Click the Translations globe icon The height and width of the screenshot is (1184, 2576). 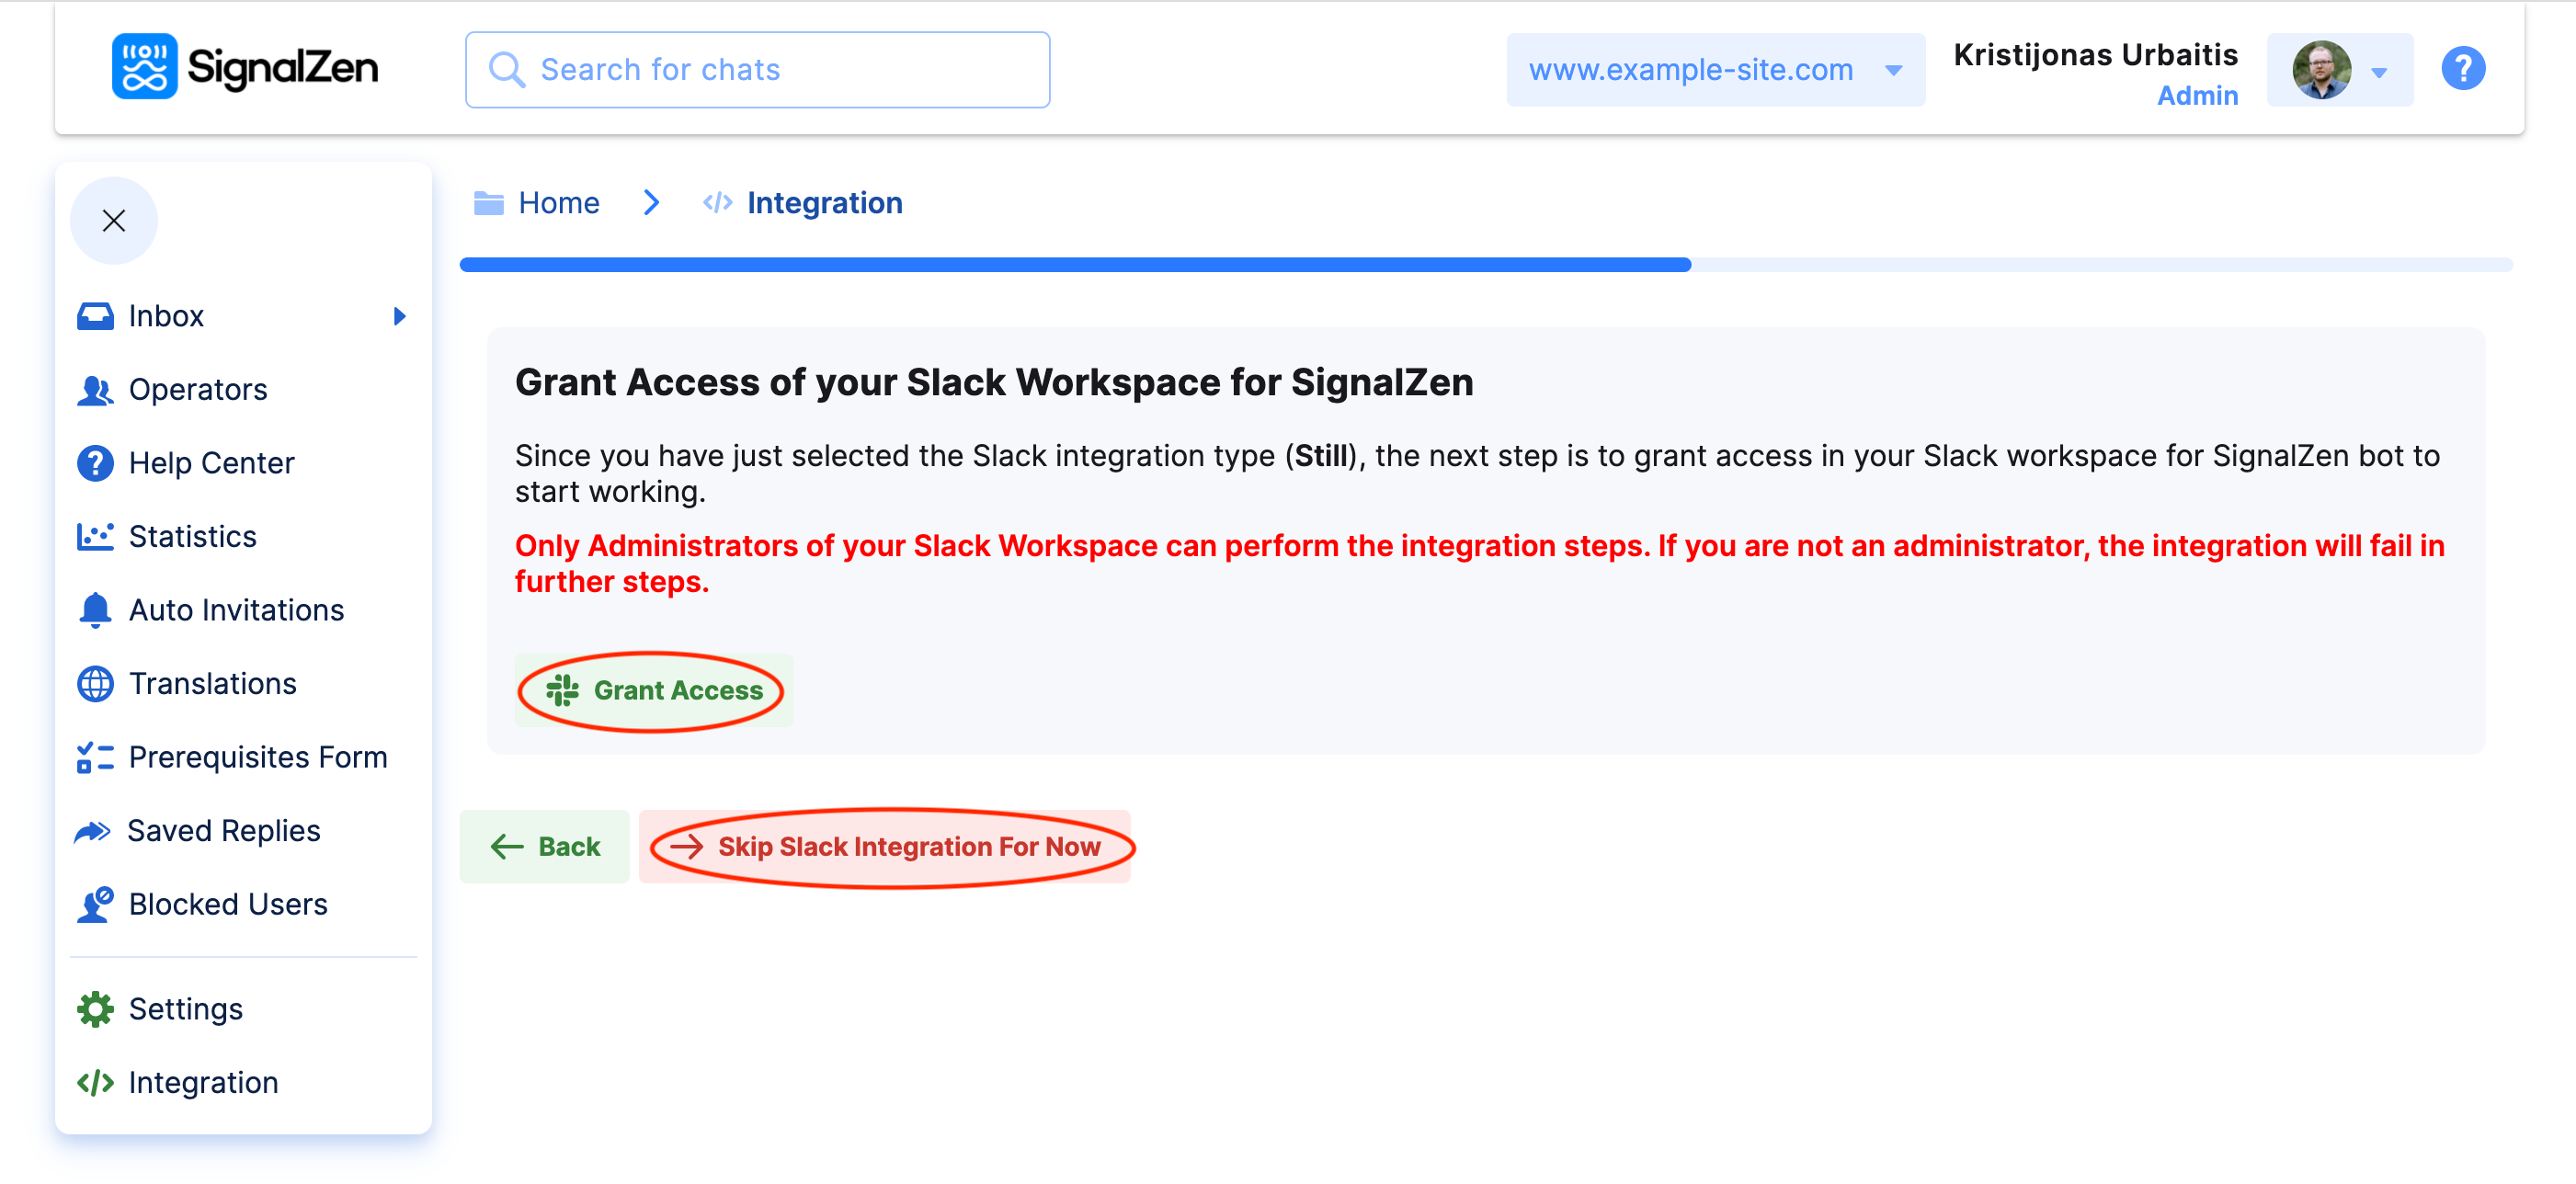95,684
